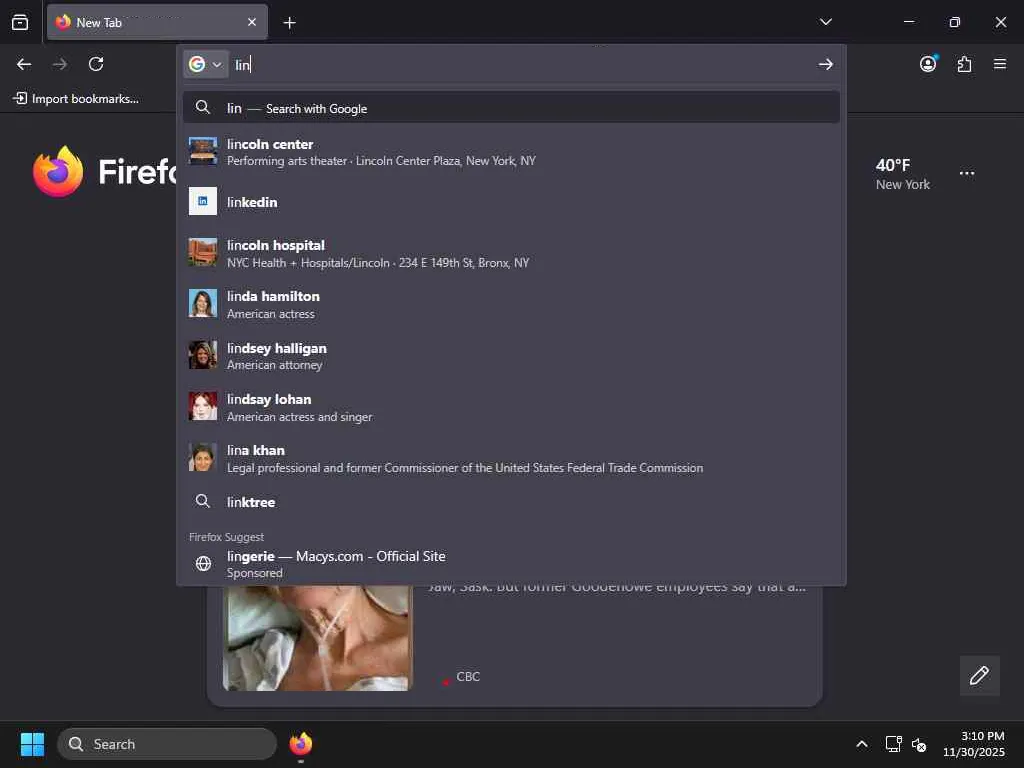
Task: Open a new tab with plus button
Action: click(289, 23)
